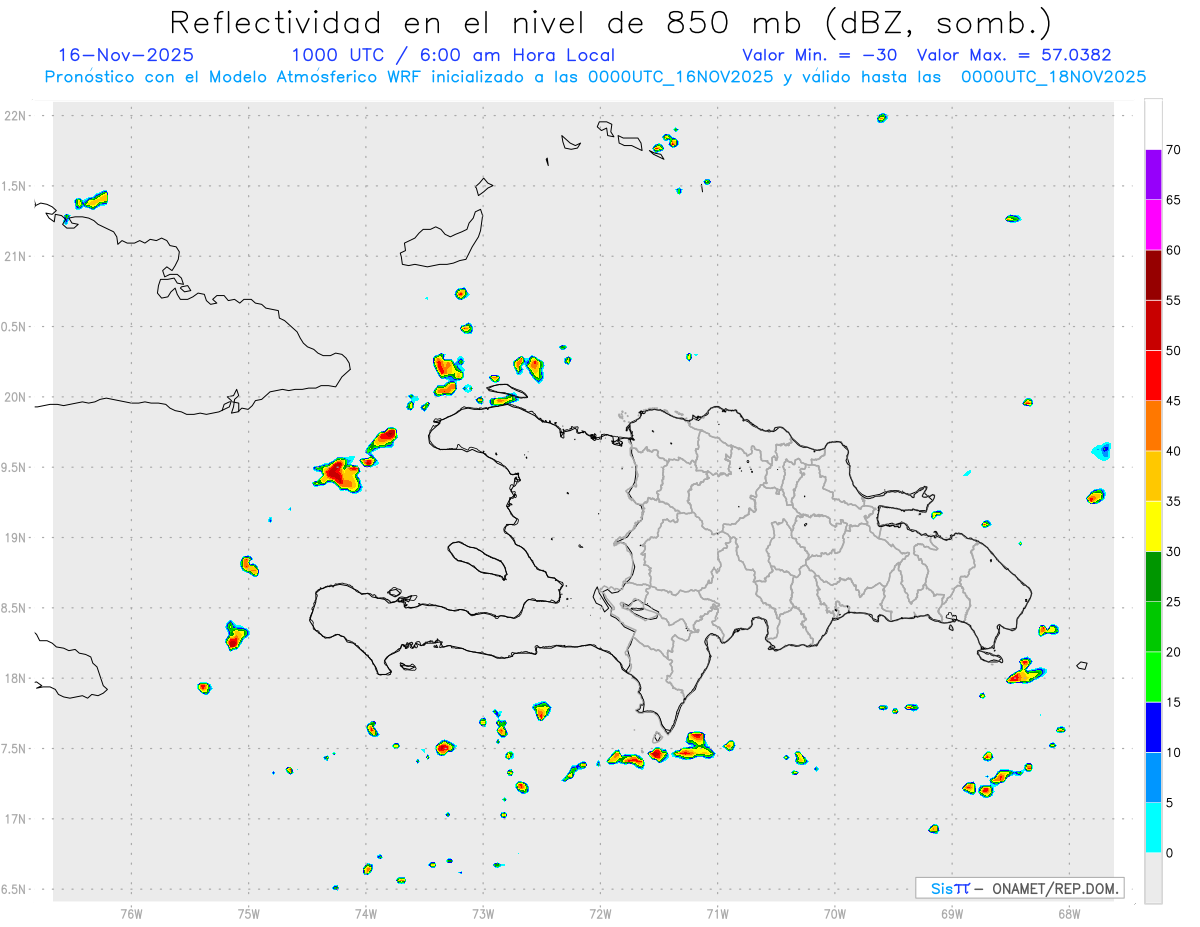Select the dark red 50-55 dBZ segment

(1153, 325)
